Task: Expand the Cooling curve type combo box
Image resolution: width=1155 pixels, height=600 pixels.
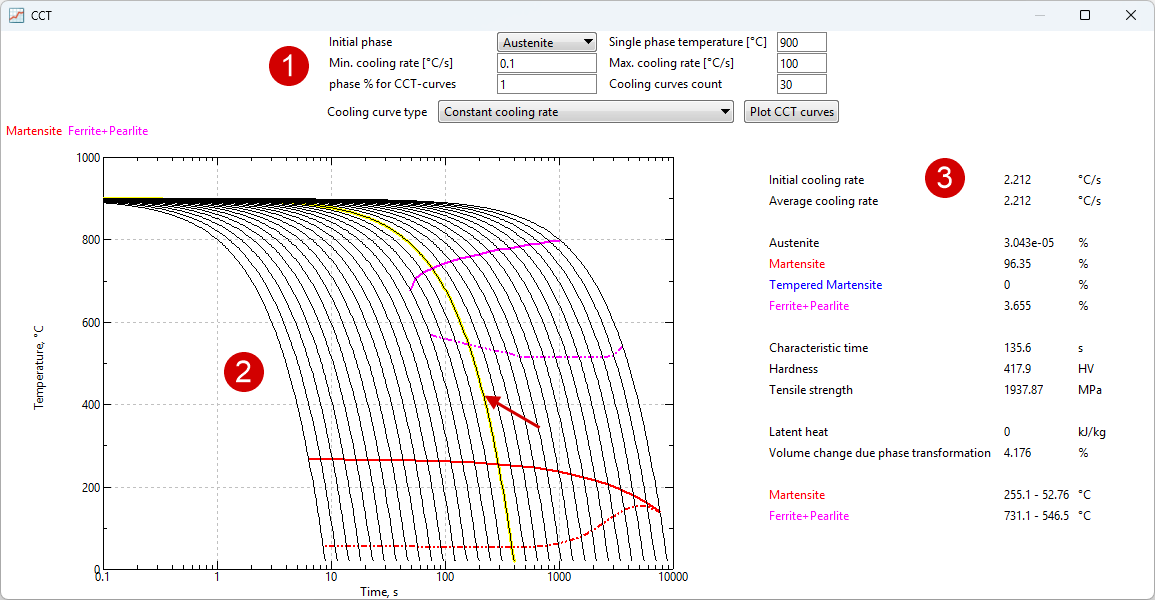Action: coord(587,112)
